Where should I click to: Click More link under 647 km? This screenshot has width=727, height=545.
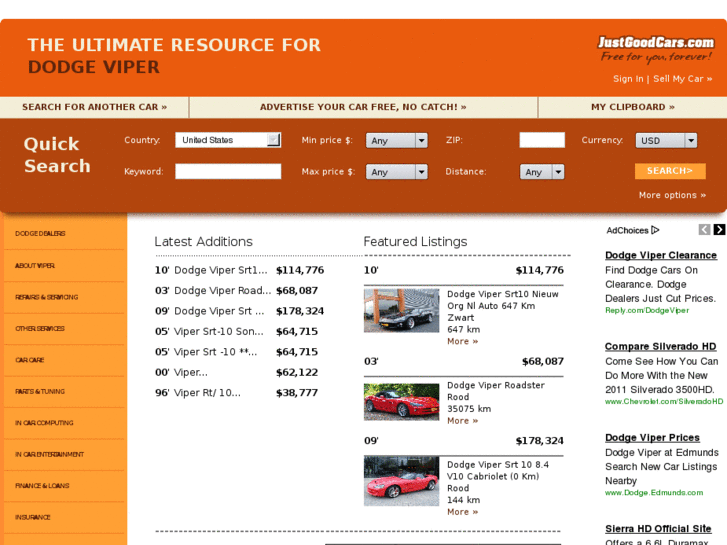[x=462, y=341]
